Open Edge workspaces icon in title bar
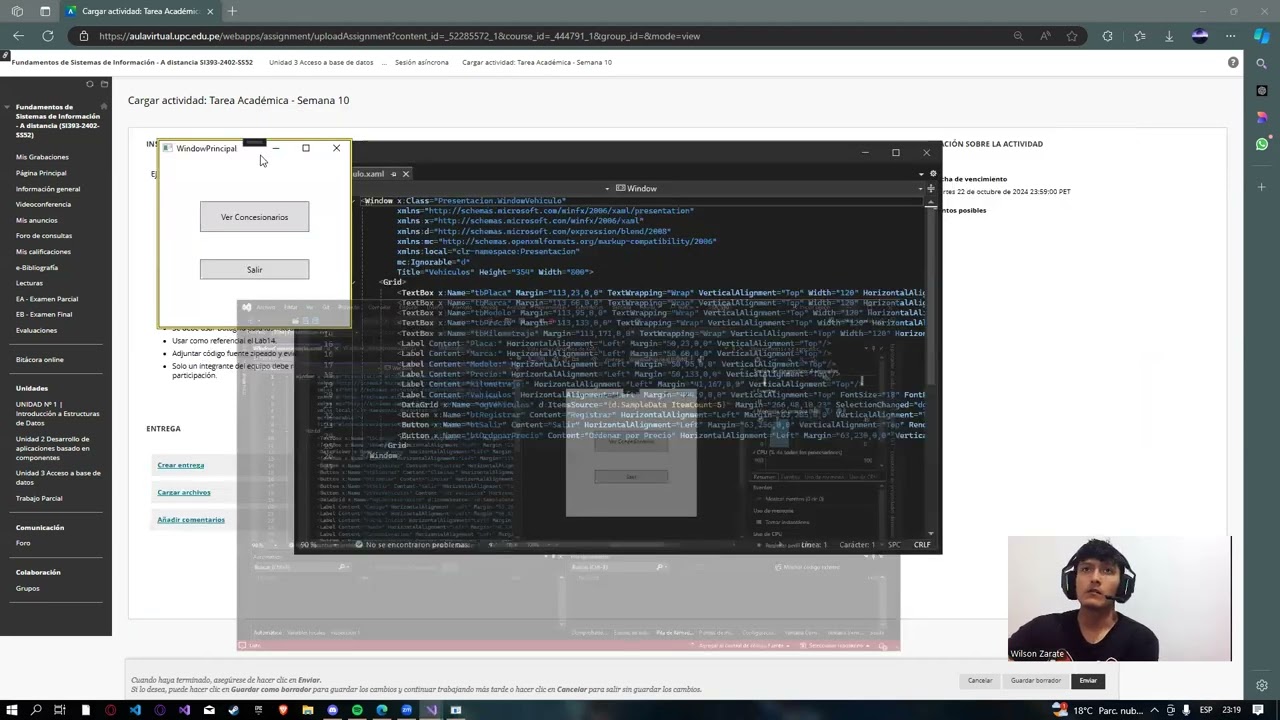 tap(17, 11)
